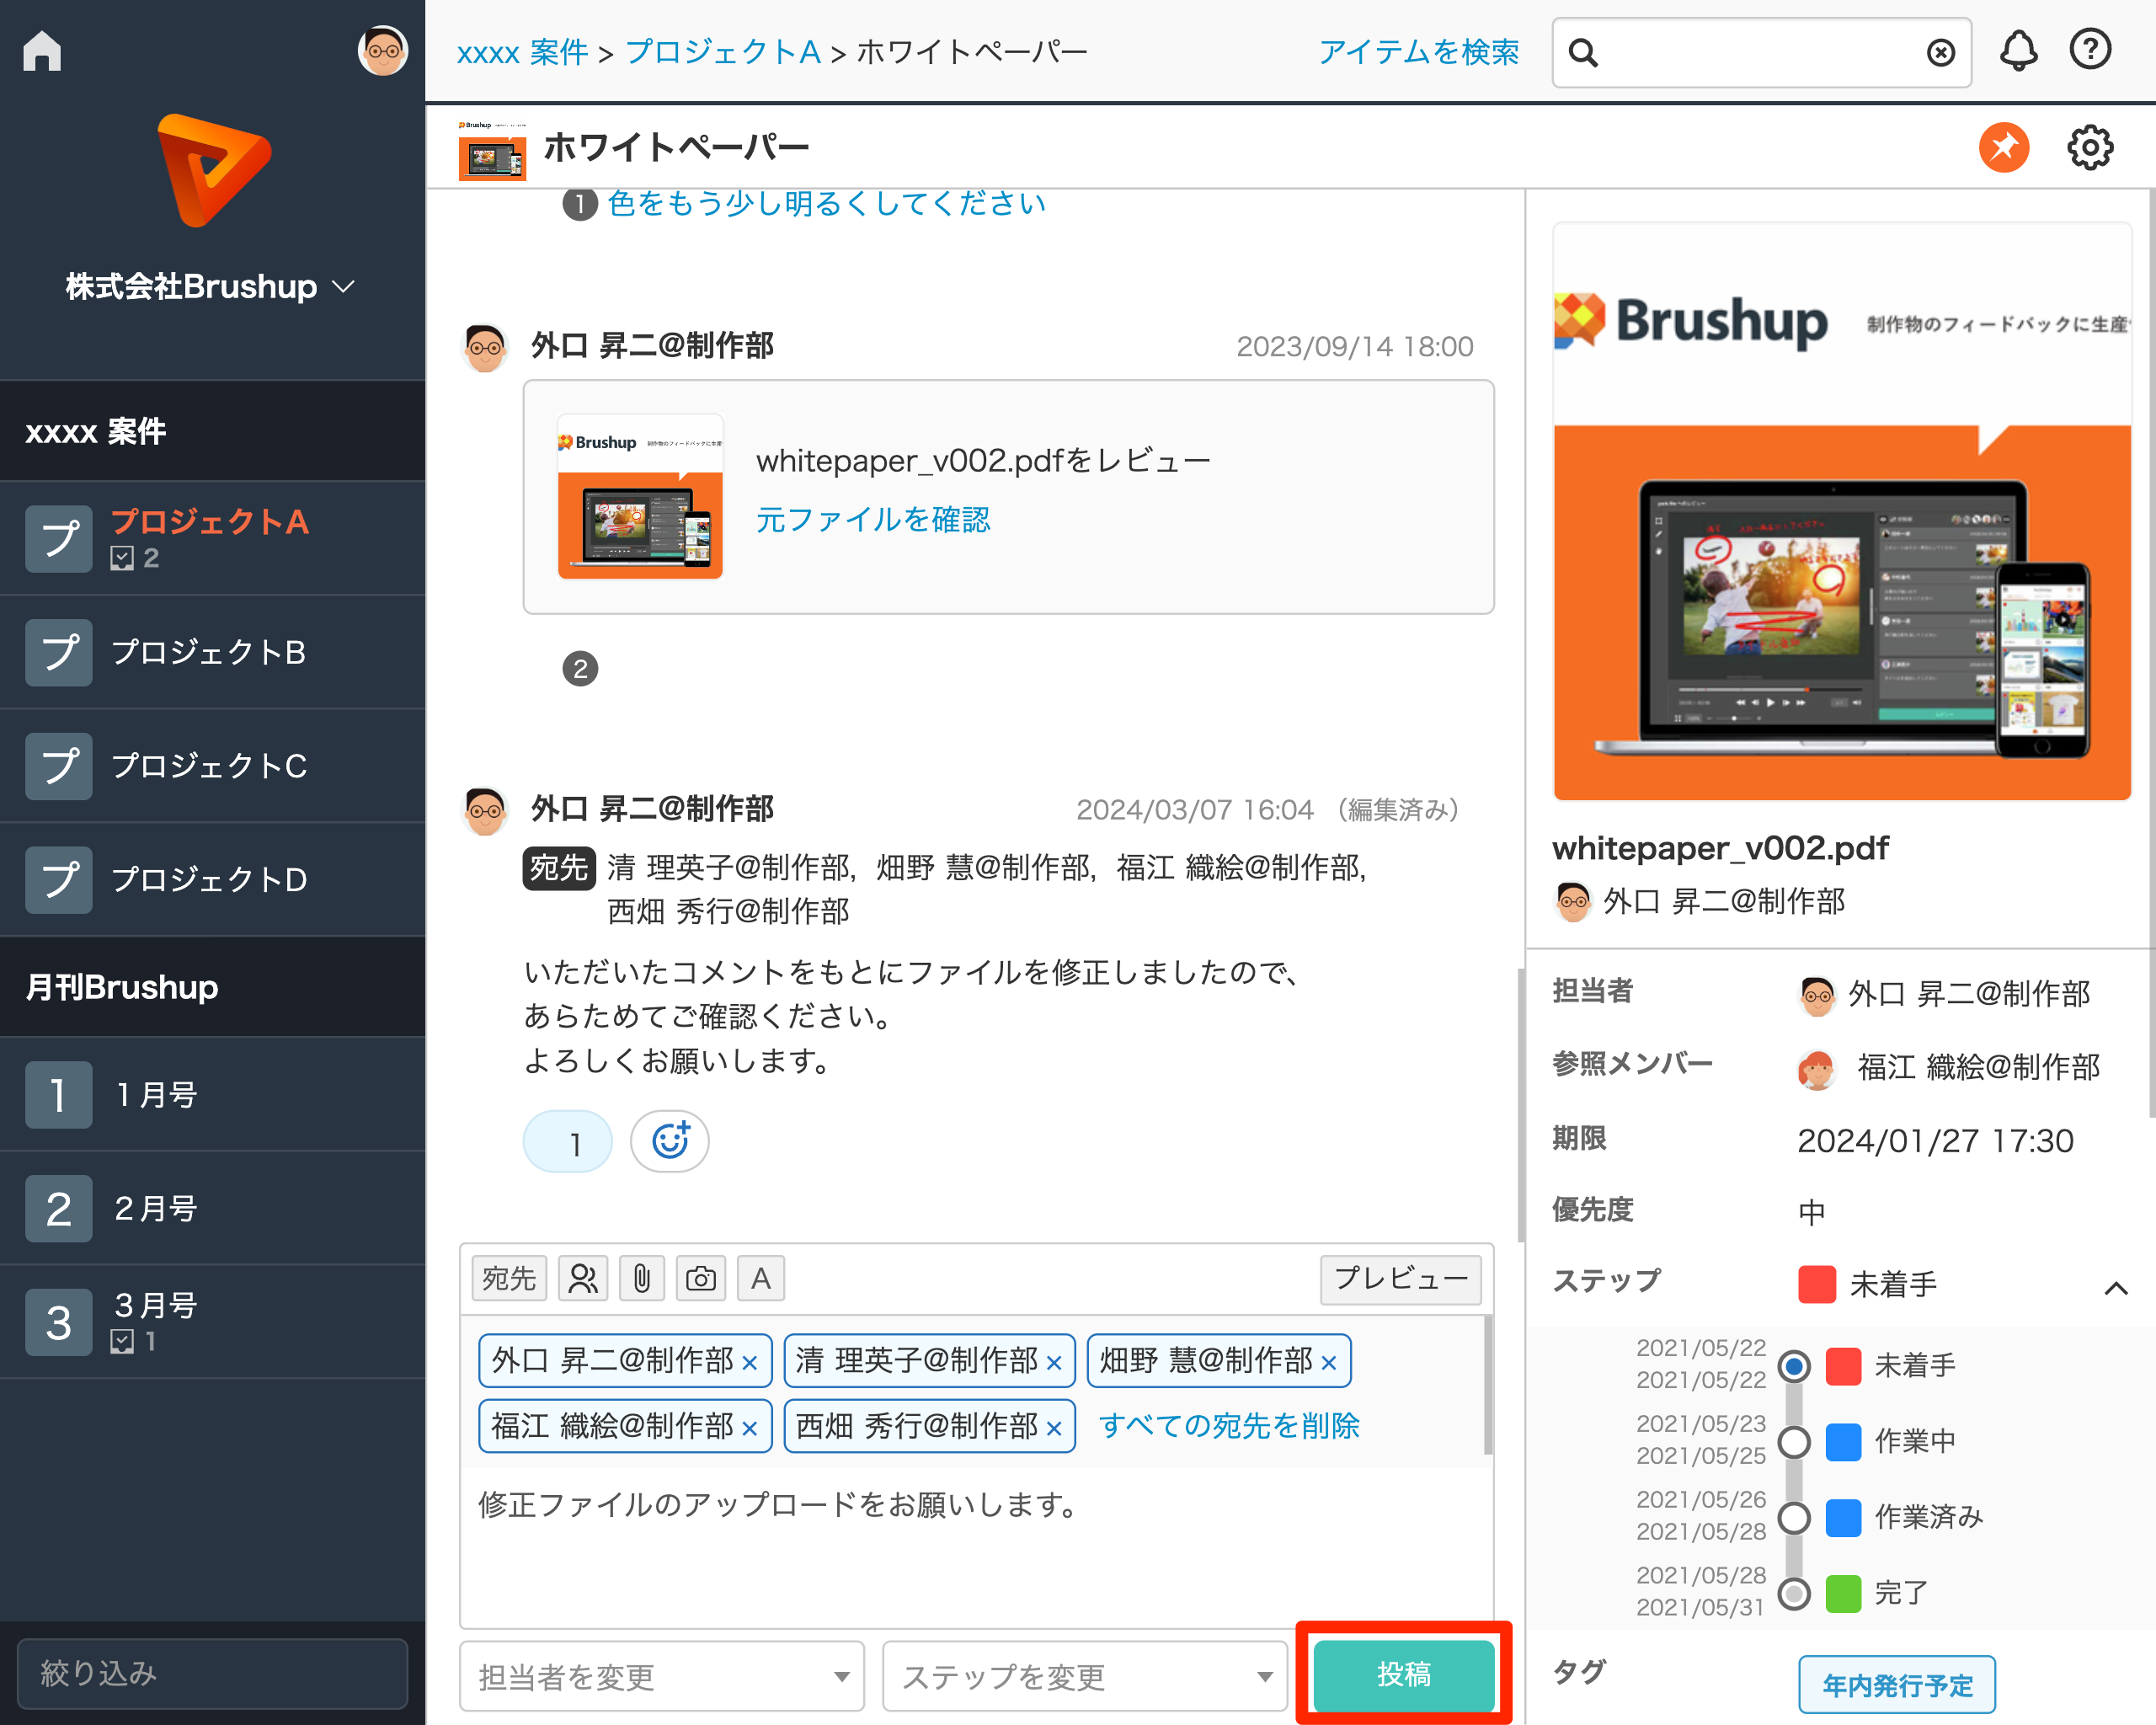Click the 元ファイルを確認 link
2156x1725 pixels.
(873, 519)
